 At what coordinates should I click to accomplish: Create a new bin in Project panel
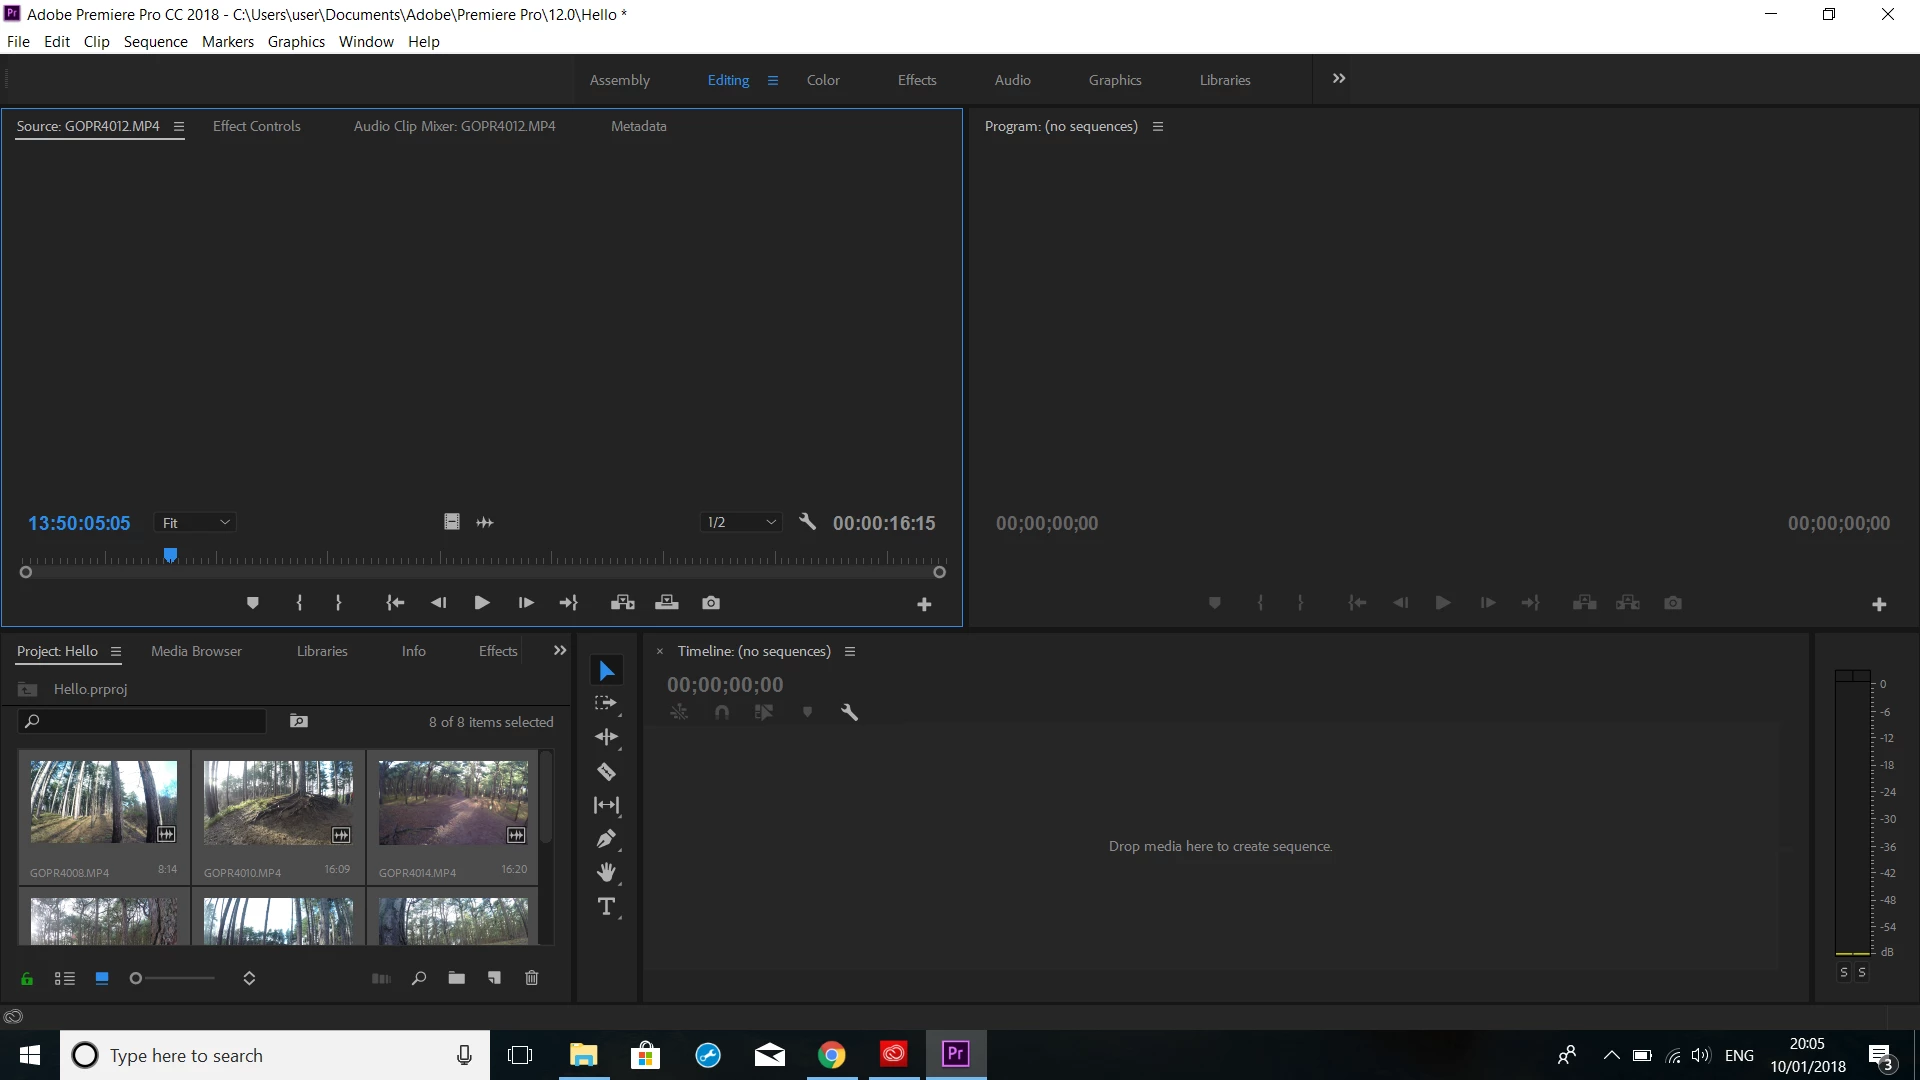tap(457, 978)
